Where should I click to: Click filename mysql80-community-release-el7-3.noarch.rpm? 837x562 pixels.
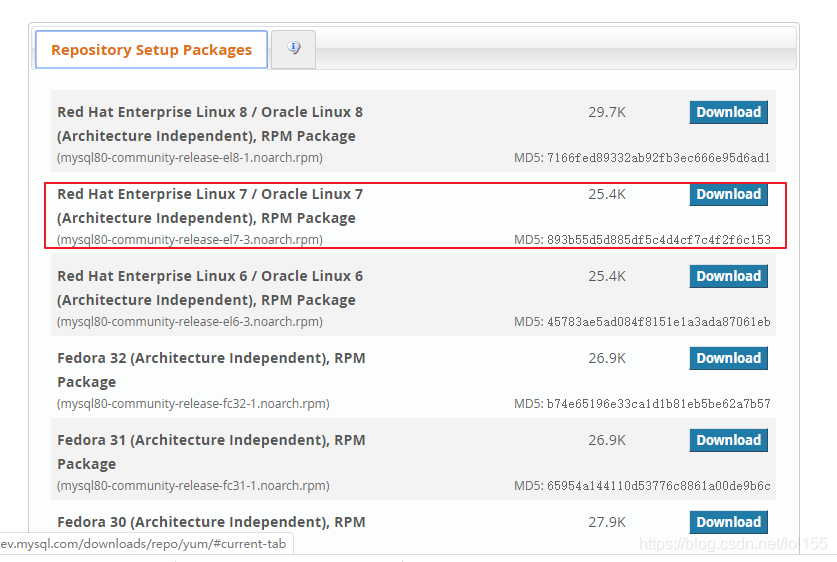pos(189,240)
